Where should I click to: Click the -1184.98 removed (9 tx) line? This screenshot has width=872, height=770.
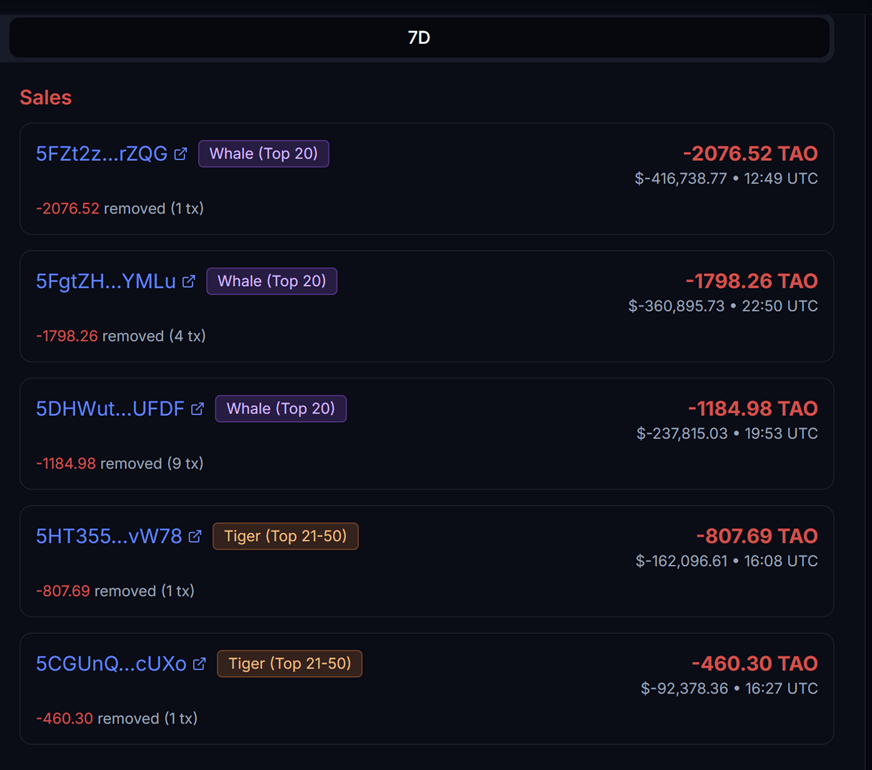point(120,463)
